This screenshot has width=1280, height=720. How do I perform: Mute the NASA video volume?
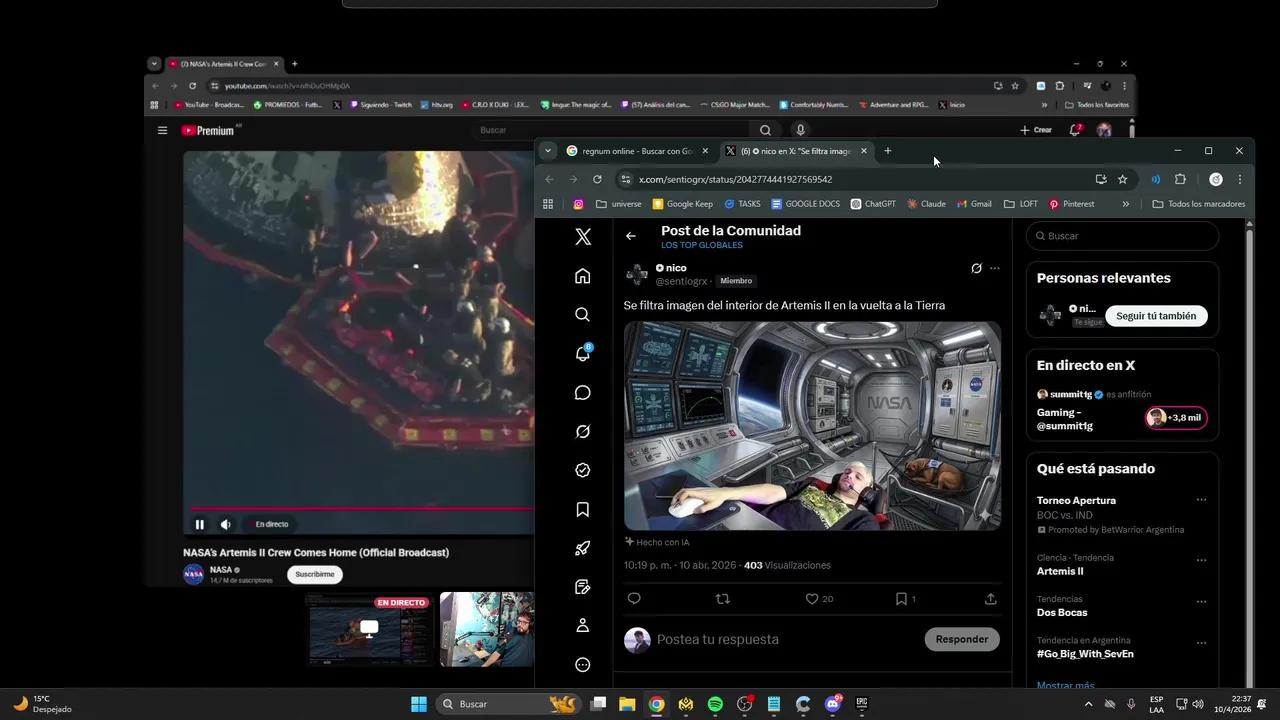[x=226, y=524]
